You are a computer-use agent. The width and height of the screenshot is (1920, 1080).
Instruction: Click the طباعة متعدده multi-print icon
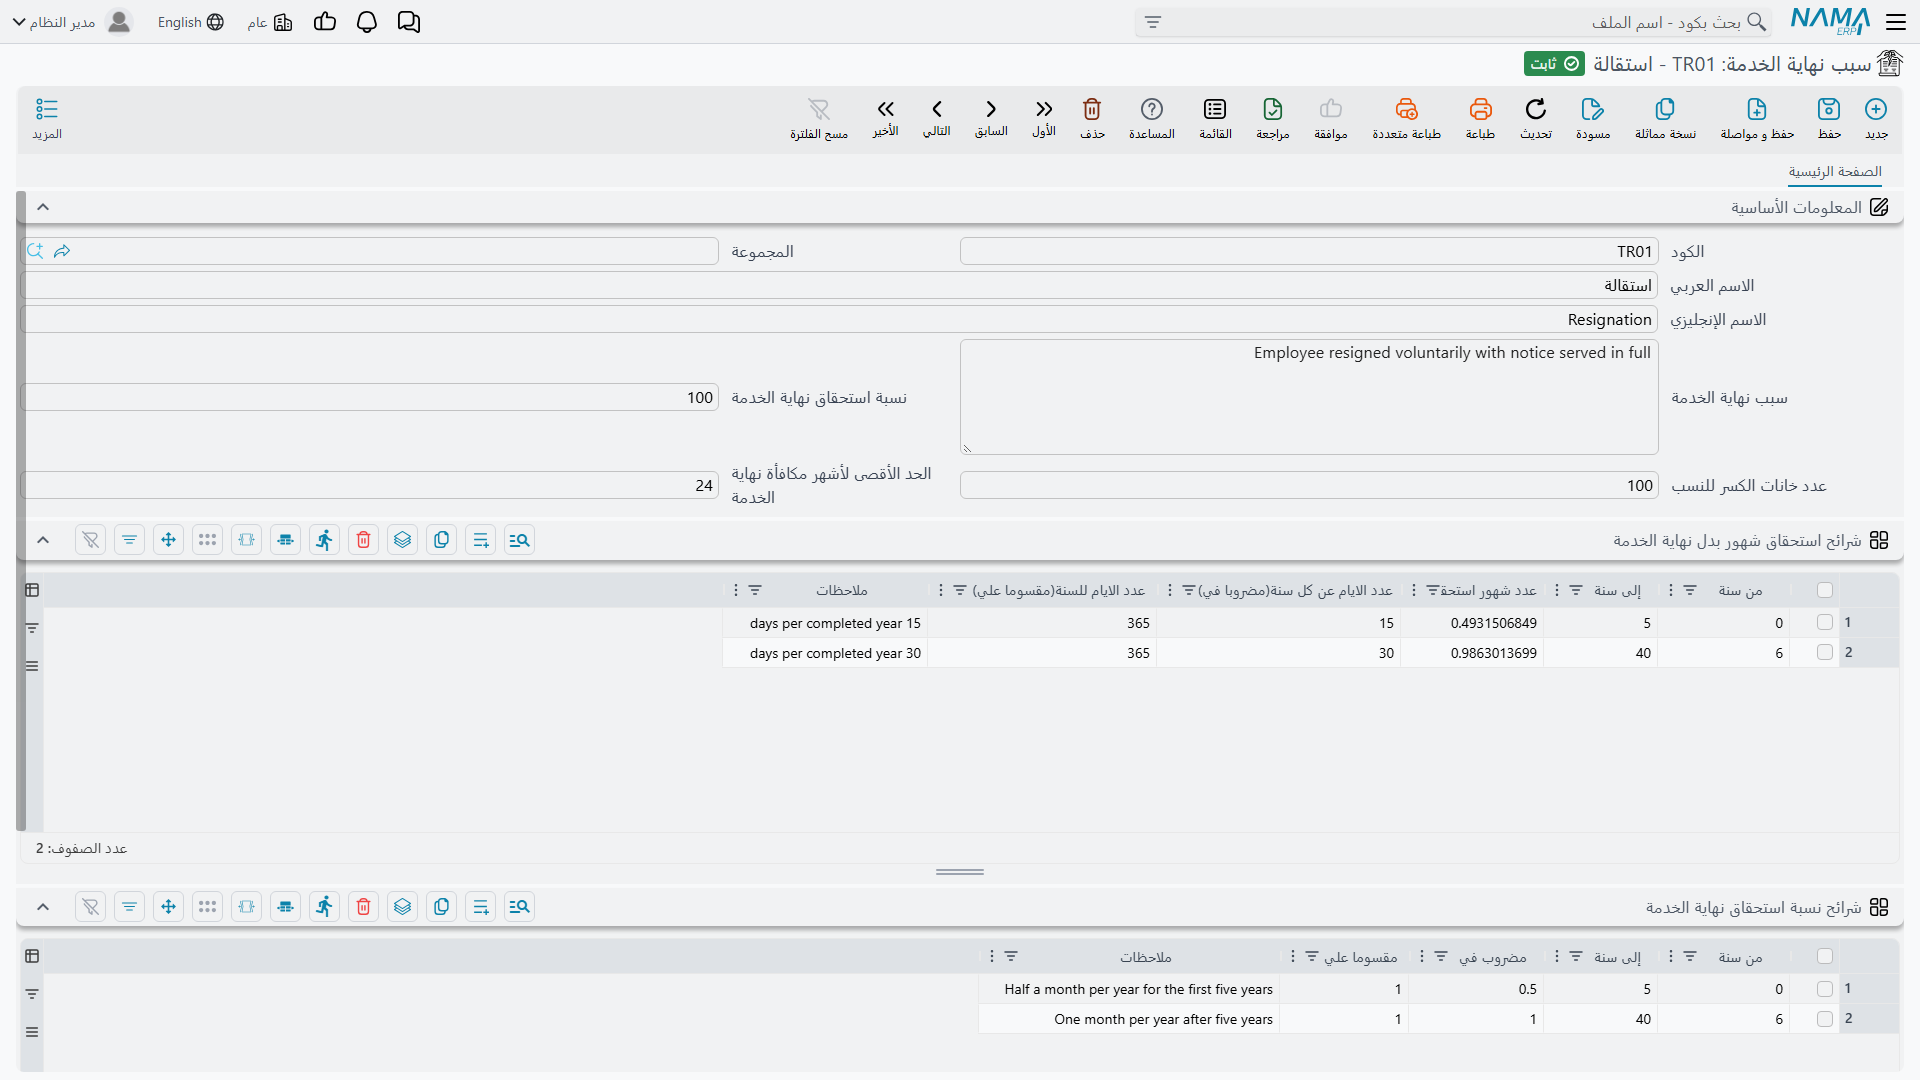click(1406, 118)
